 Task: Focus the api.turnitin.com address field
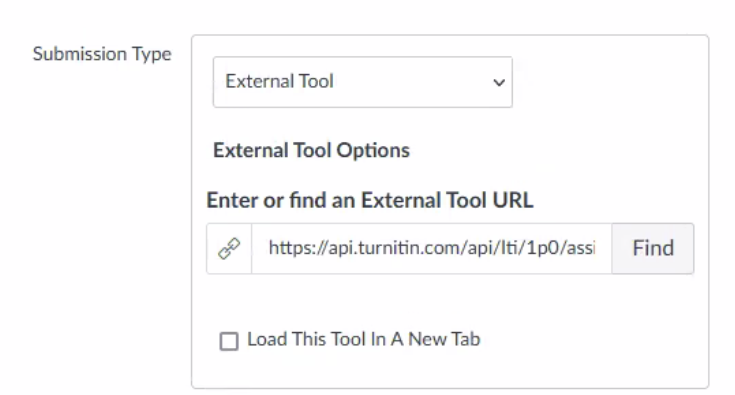pos(432,248)
